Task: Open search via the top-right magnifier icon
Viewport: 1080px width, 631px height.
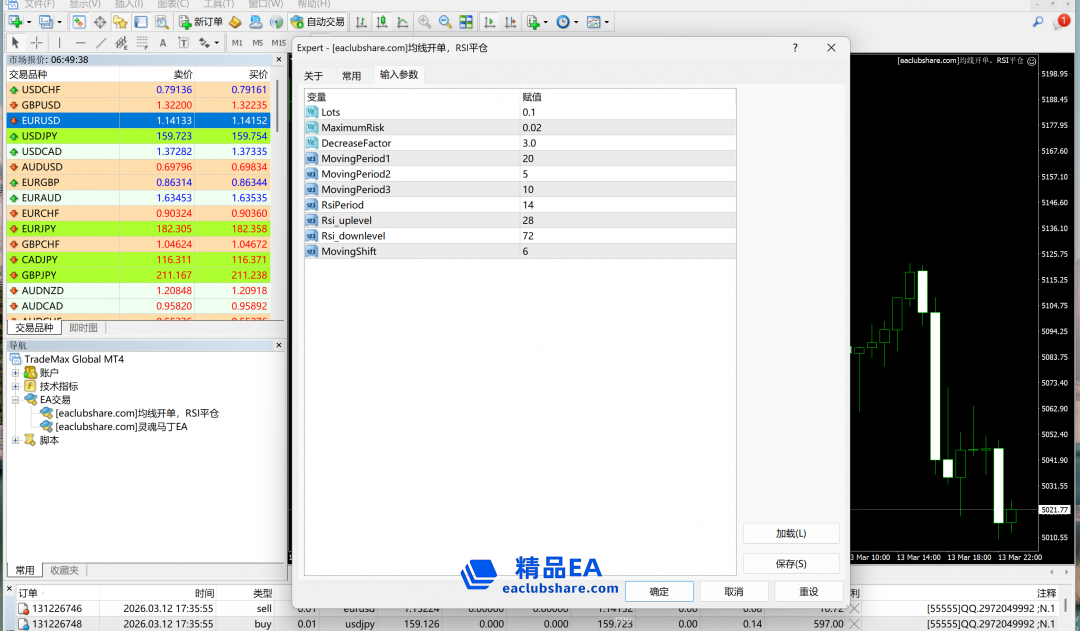Action: pos(1038,21)
